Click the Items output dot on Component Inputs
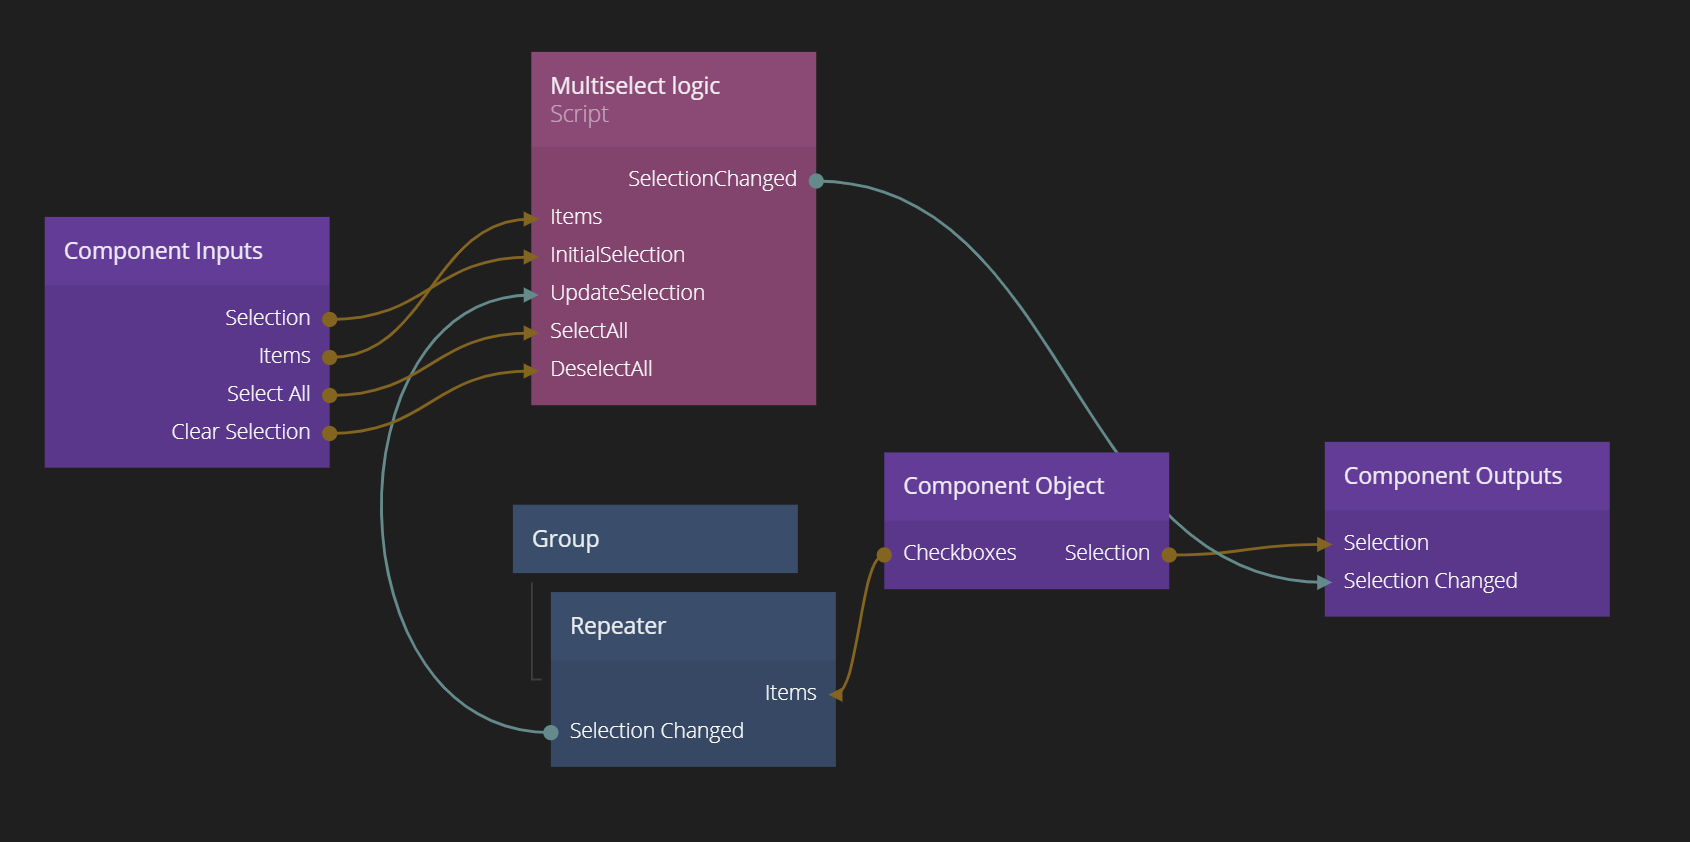This screenshot has height=842, width=1690. 329,357
